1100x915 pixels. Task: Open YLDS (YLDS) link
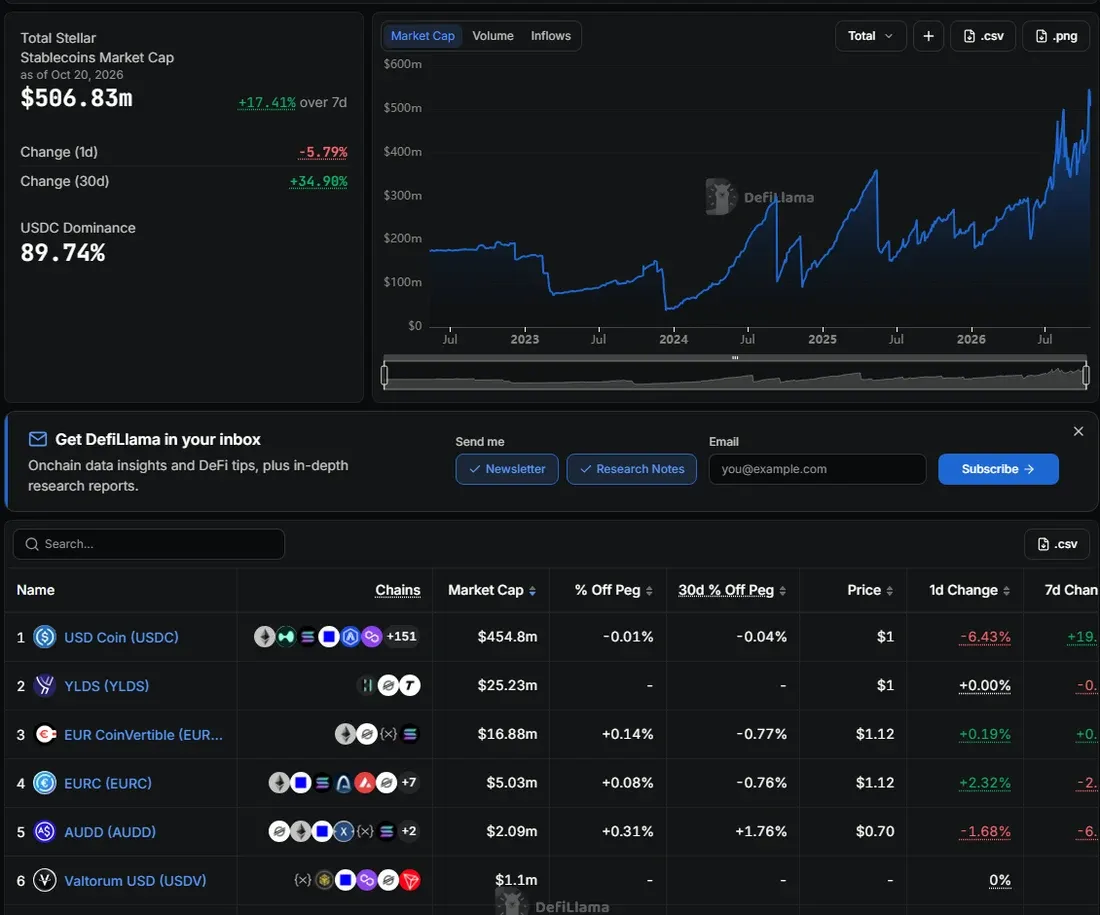point(107,686)
